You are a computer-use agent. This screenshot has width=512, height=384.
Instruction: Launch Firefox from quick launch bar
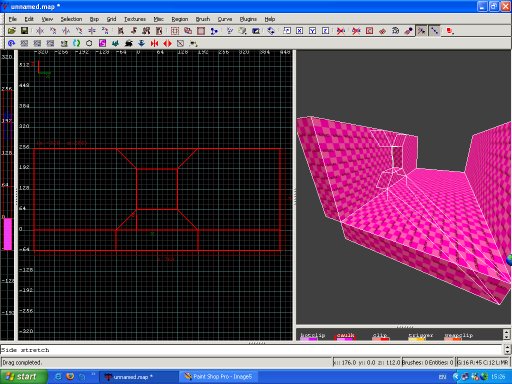[x=70, y=377]
